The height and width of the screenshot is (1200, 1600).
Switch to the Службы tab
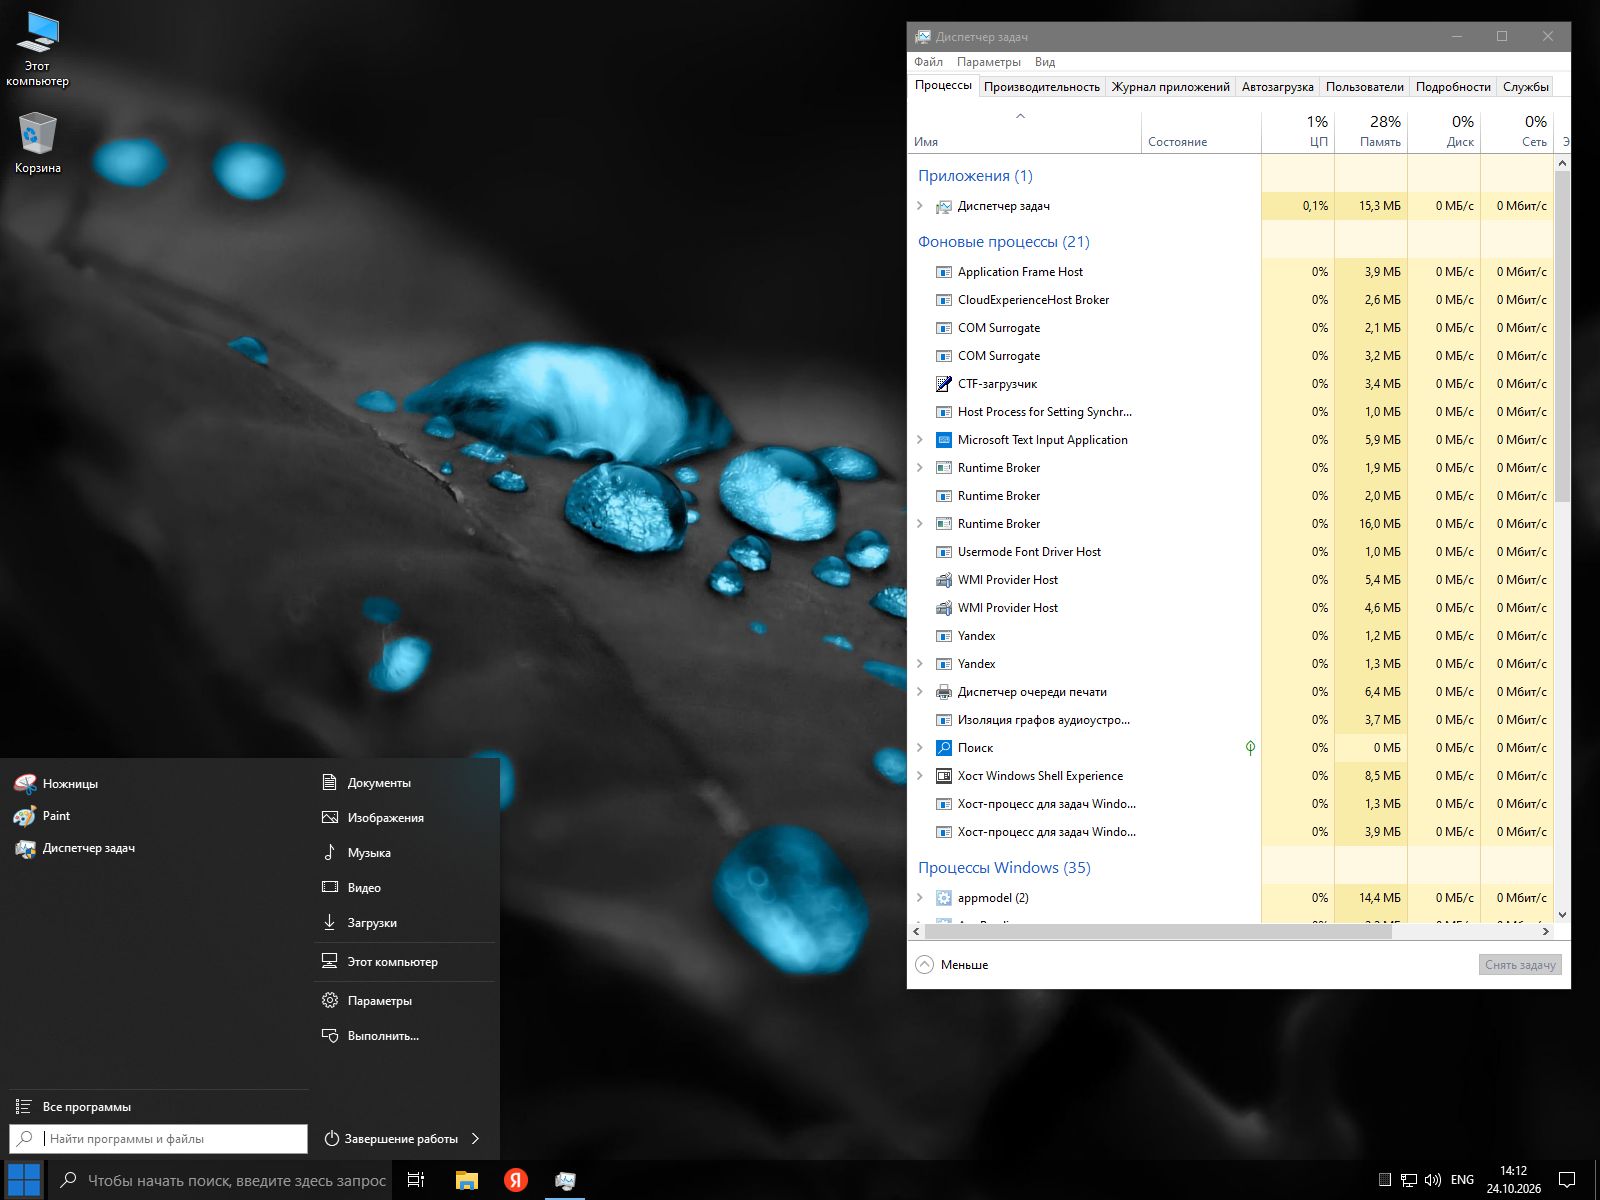tap(1526, 87)
